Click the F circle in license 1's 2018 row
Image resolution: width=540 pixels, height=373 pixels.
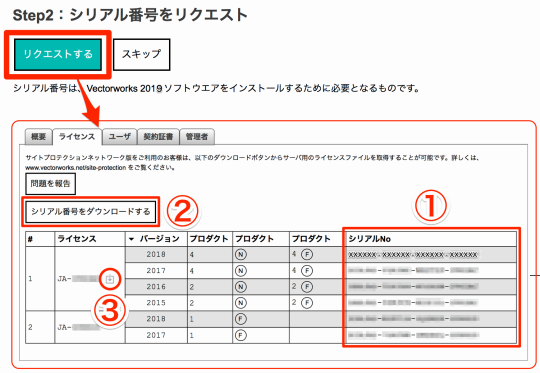[307, 255]
